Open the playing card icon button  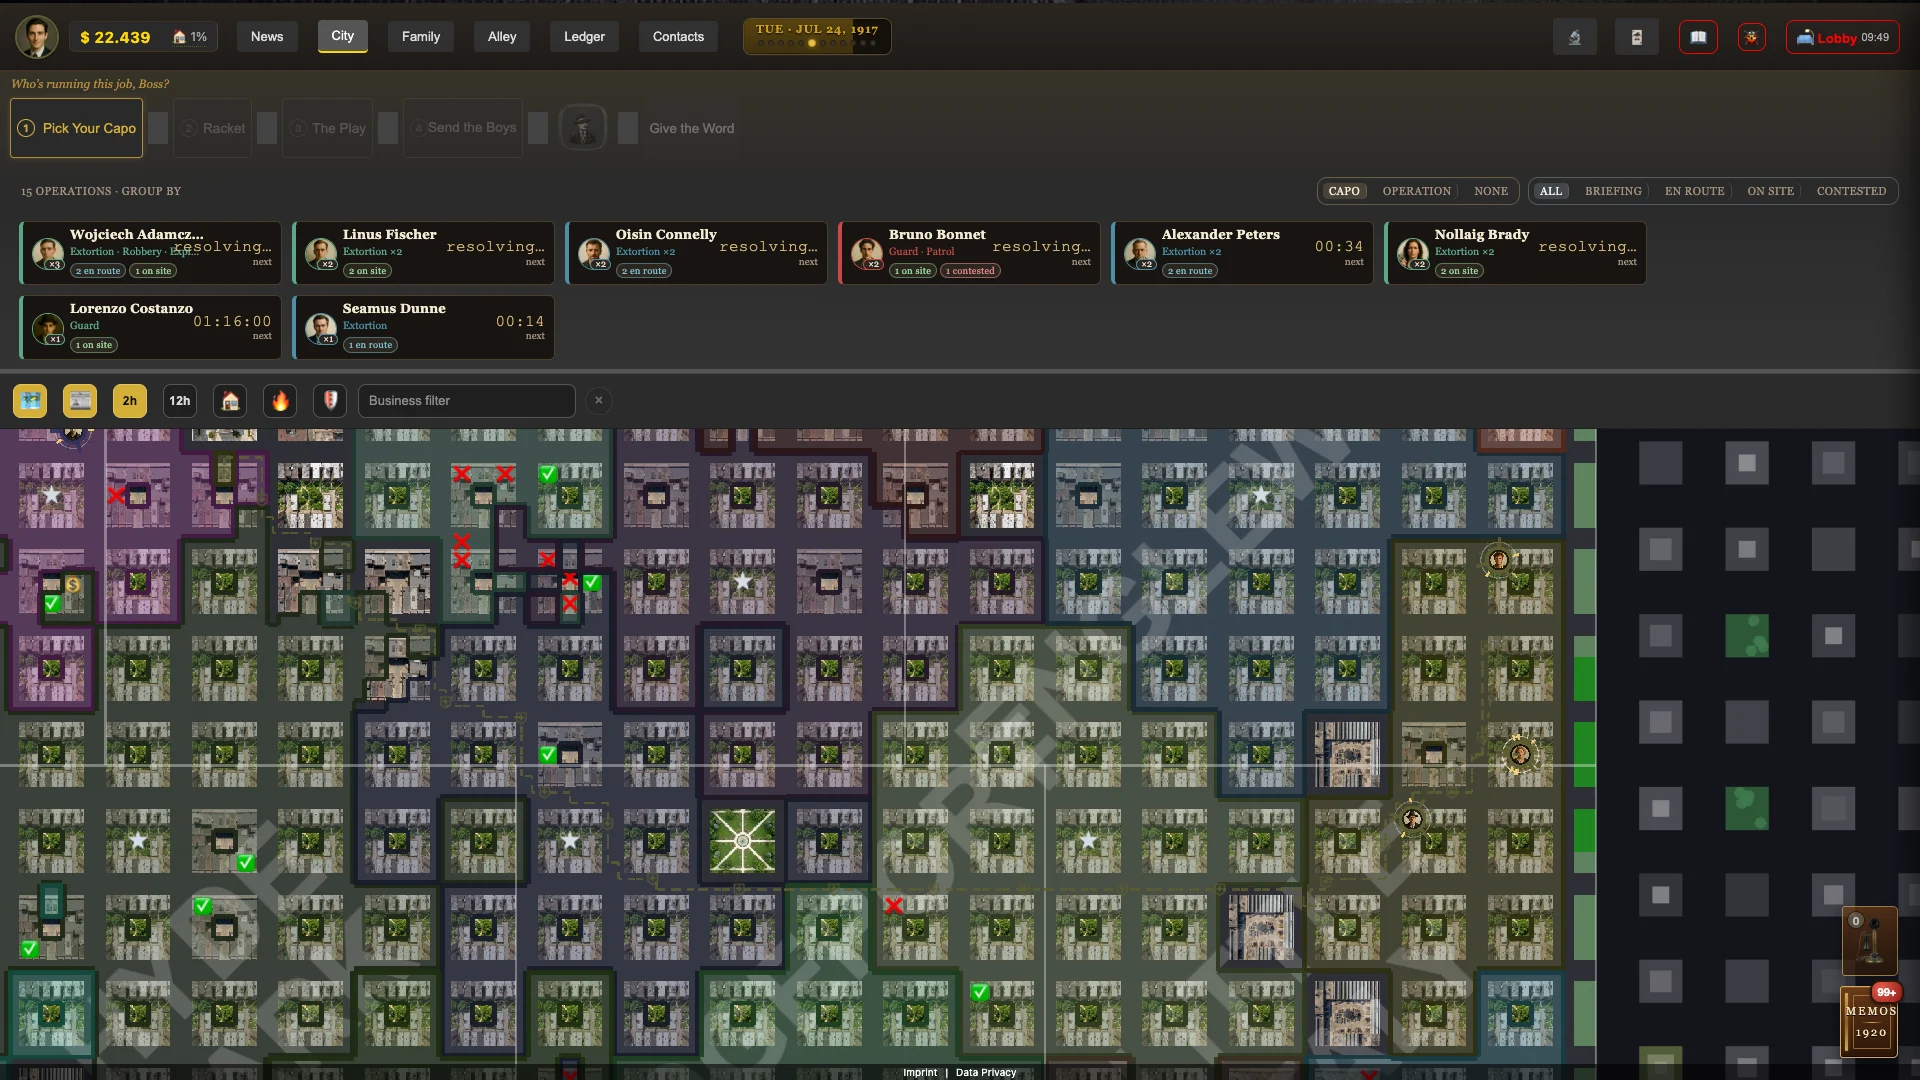[x=1637, y=37]
